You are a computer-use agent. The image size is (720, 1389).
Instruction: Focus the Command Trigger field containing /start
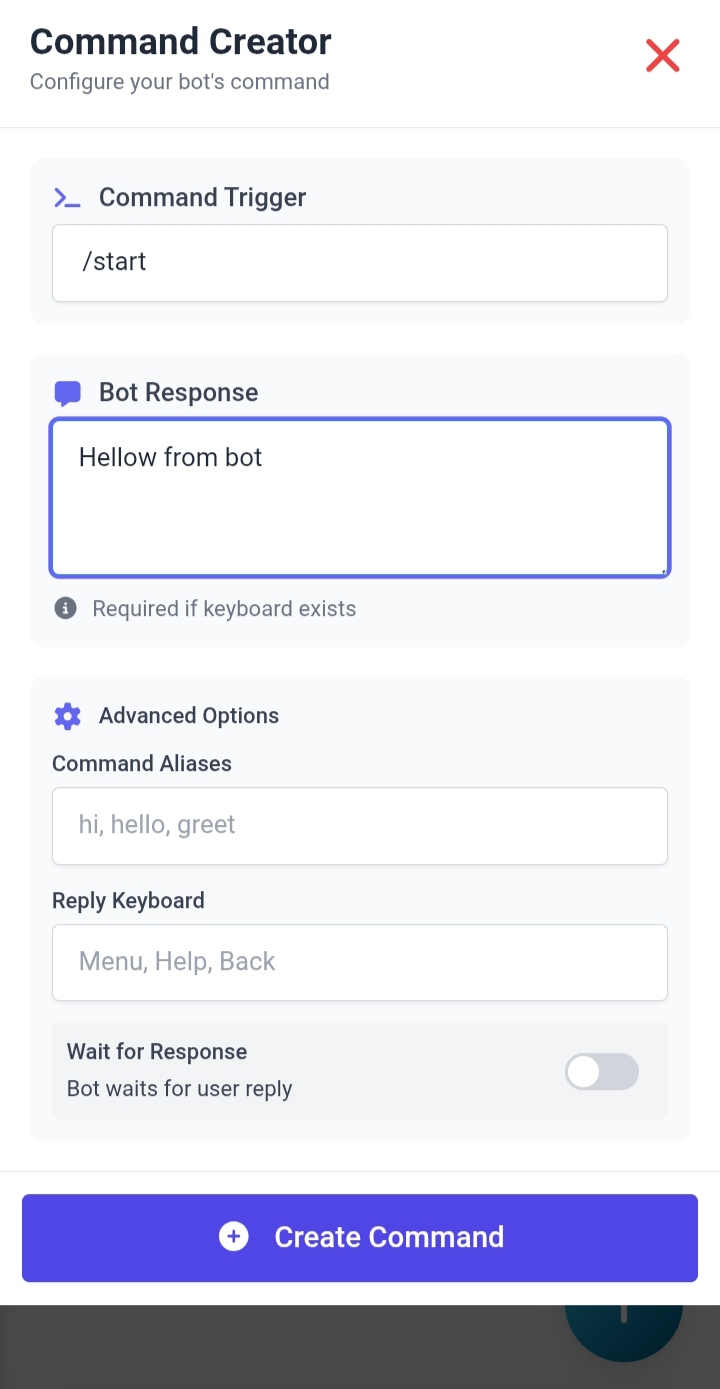(x=360, y=262)
